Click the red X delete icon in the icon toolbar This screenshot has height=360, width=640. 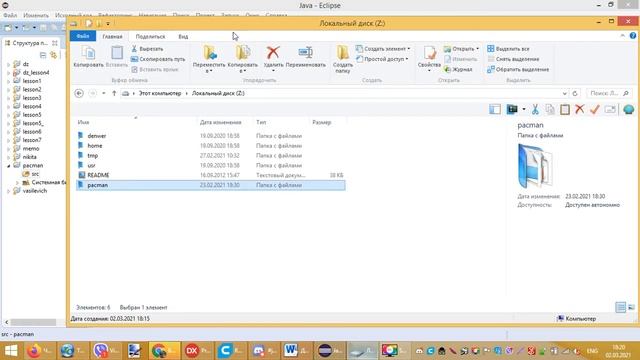point(580,109)
